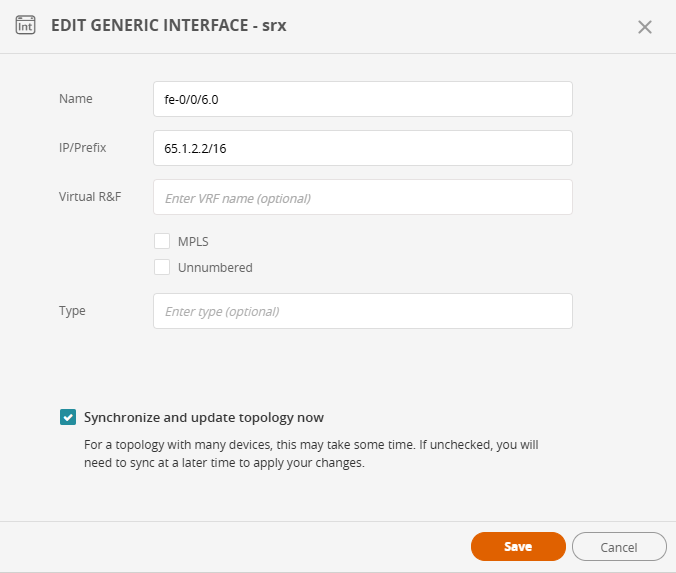Click the Unnumbered label text
This screenshot has width=676, height=573.
215,267
